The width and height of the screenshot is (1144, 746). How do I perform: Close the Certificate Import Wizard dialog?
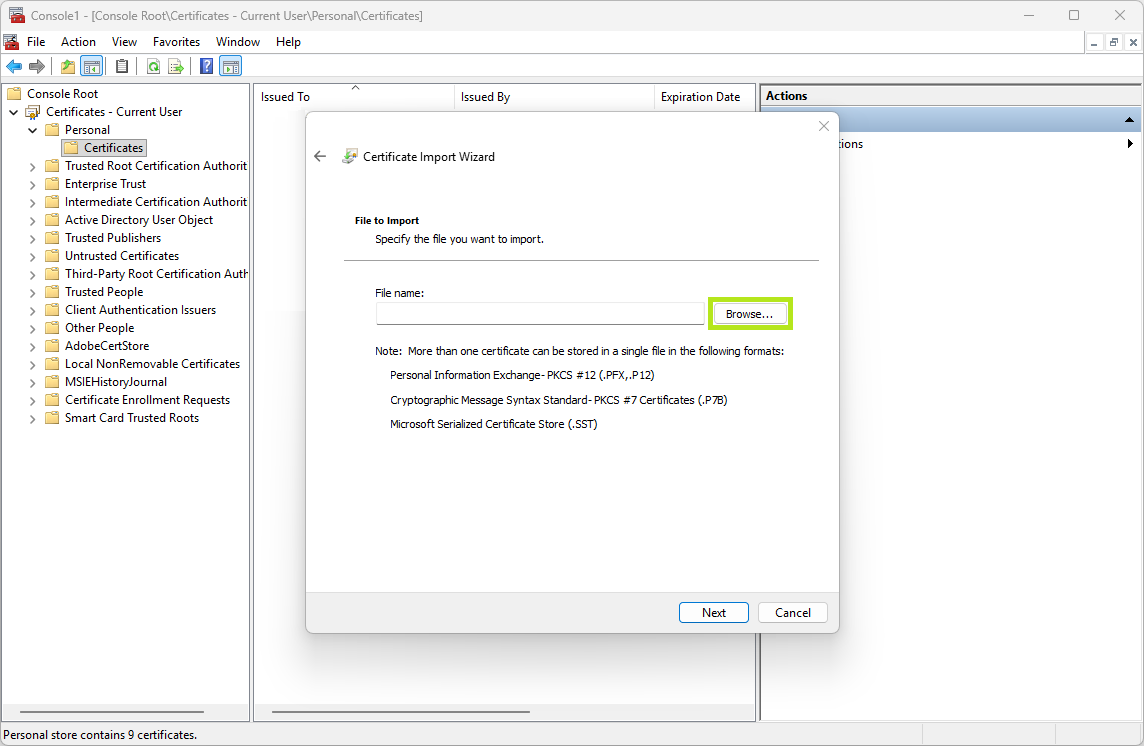point(824,126)
